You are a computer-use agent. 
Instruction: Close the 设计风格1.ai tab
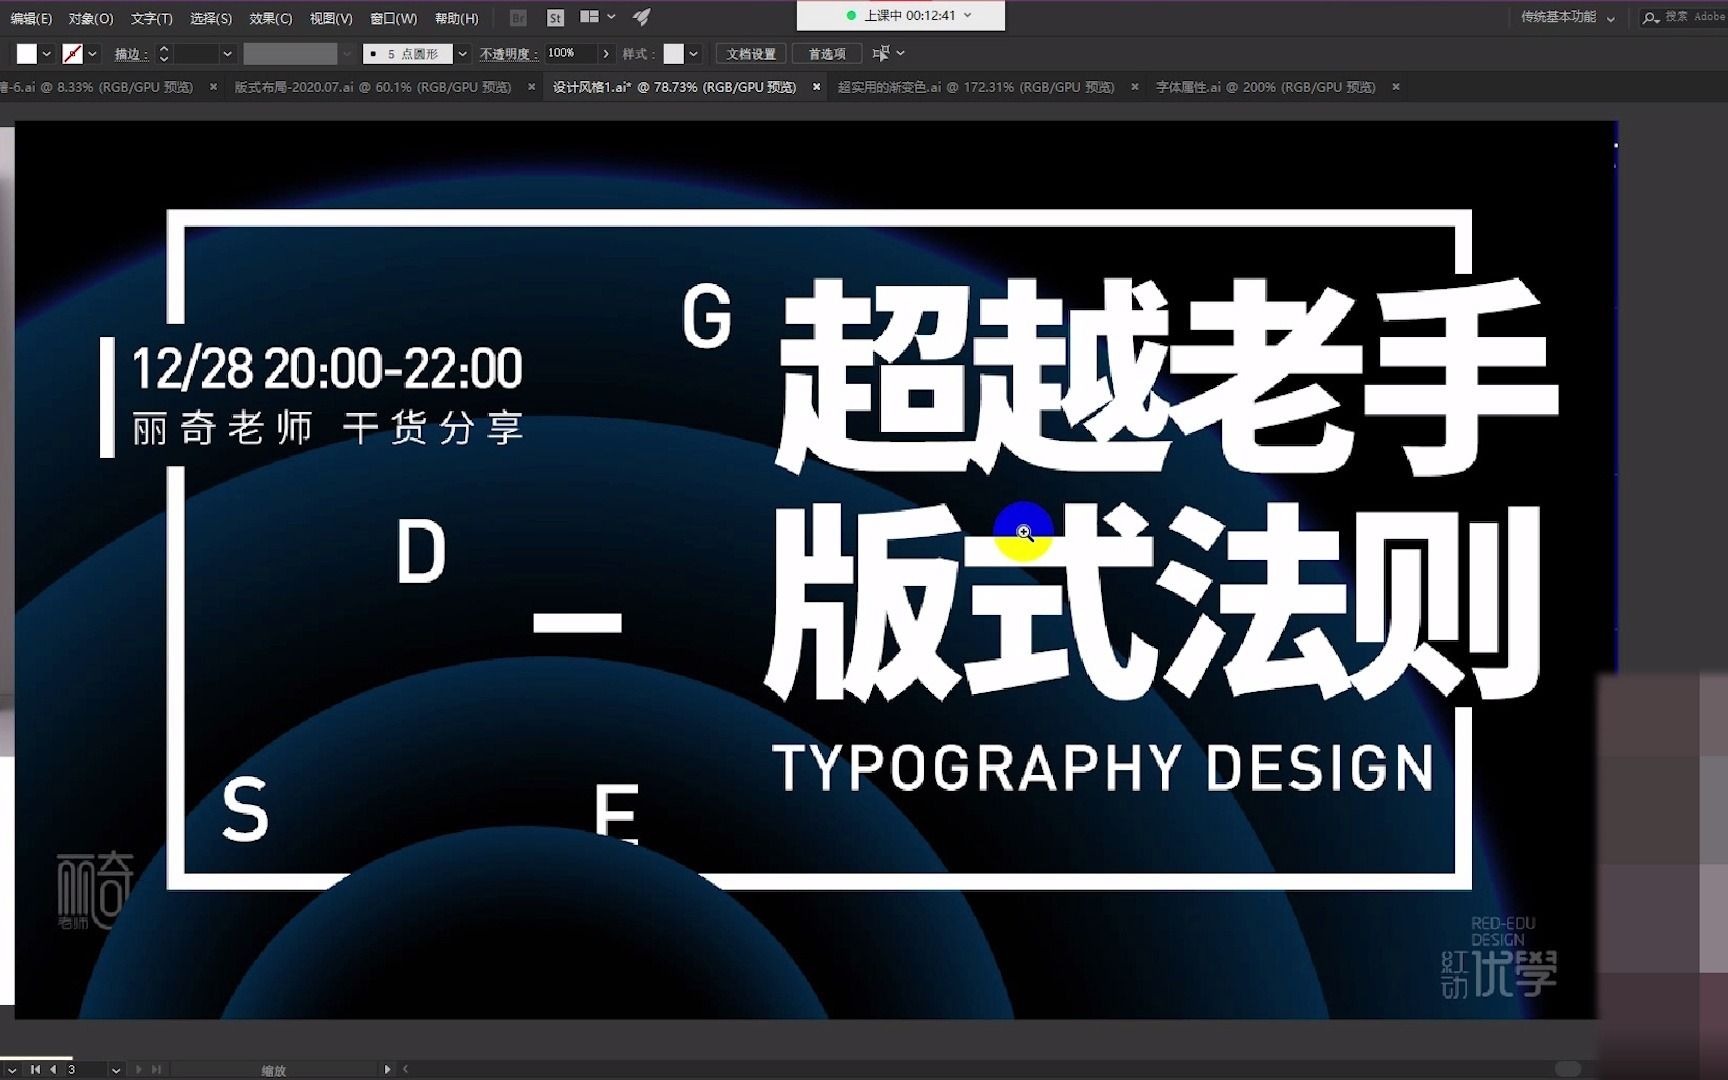click(x=816, y=87)
